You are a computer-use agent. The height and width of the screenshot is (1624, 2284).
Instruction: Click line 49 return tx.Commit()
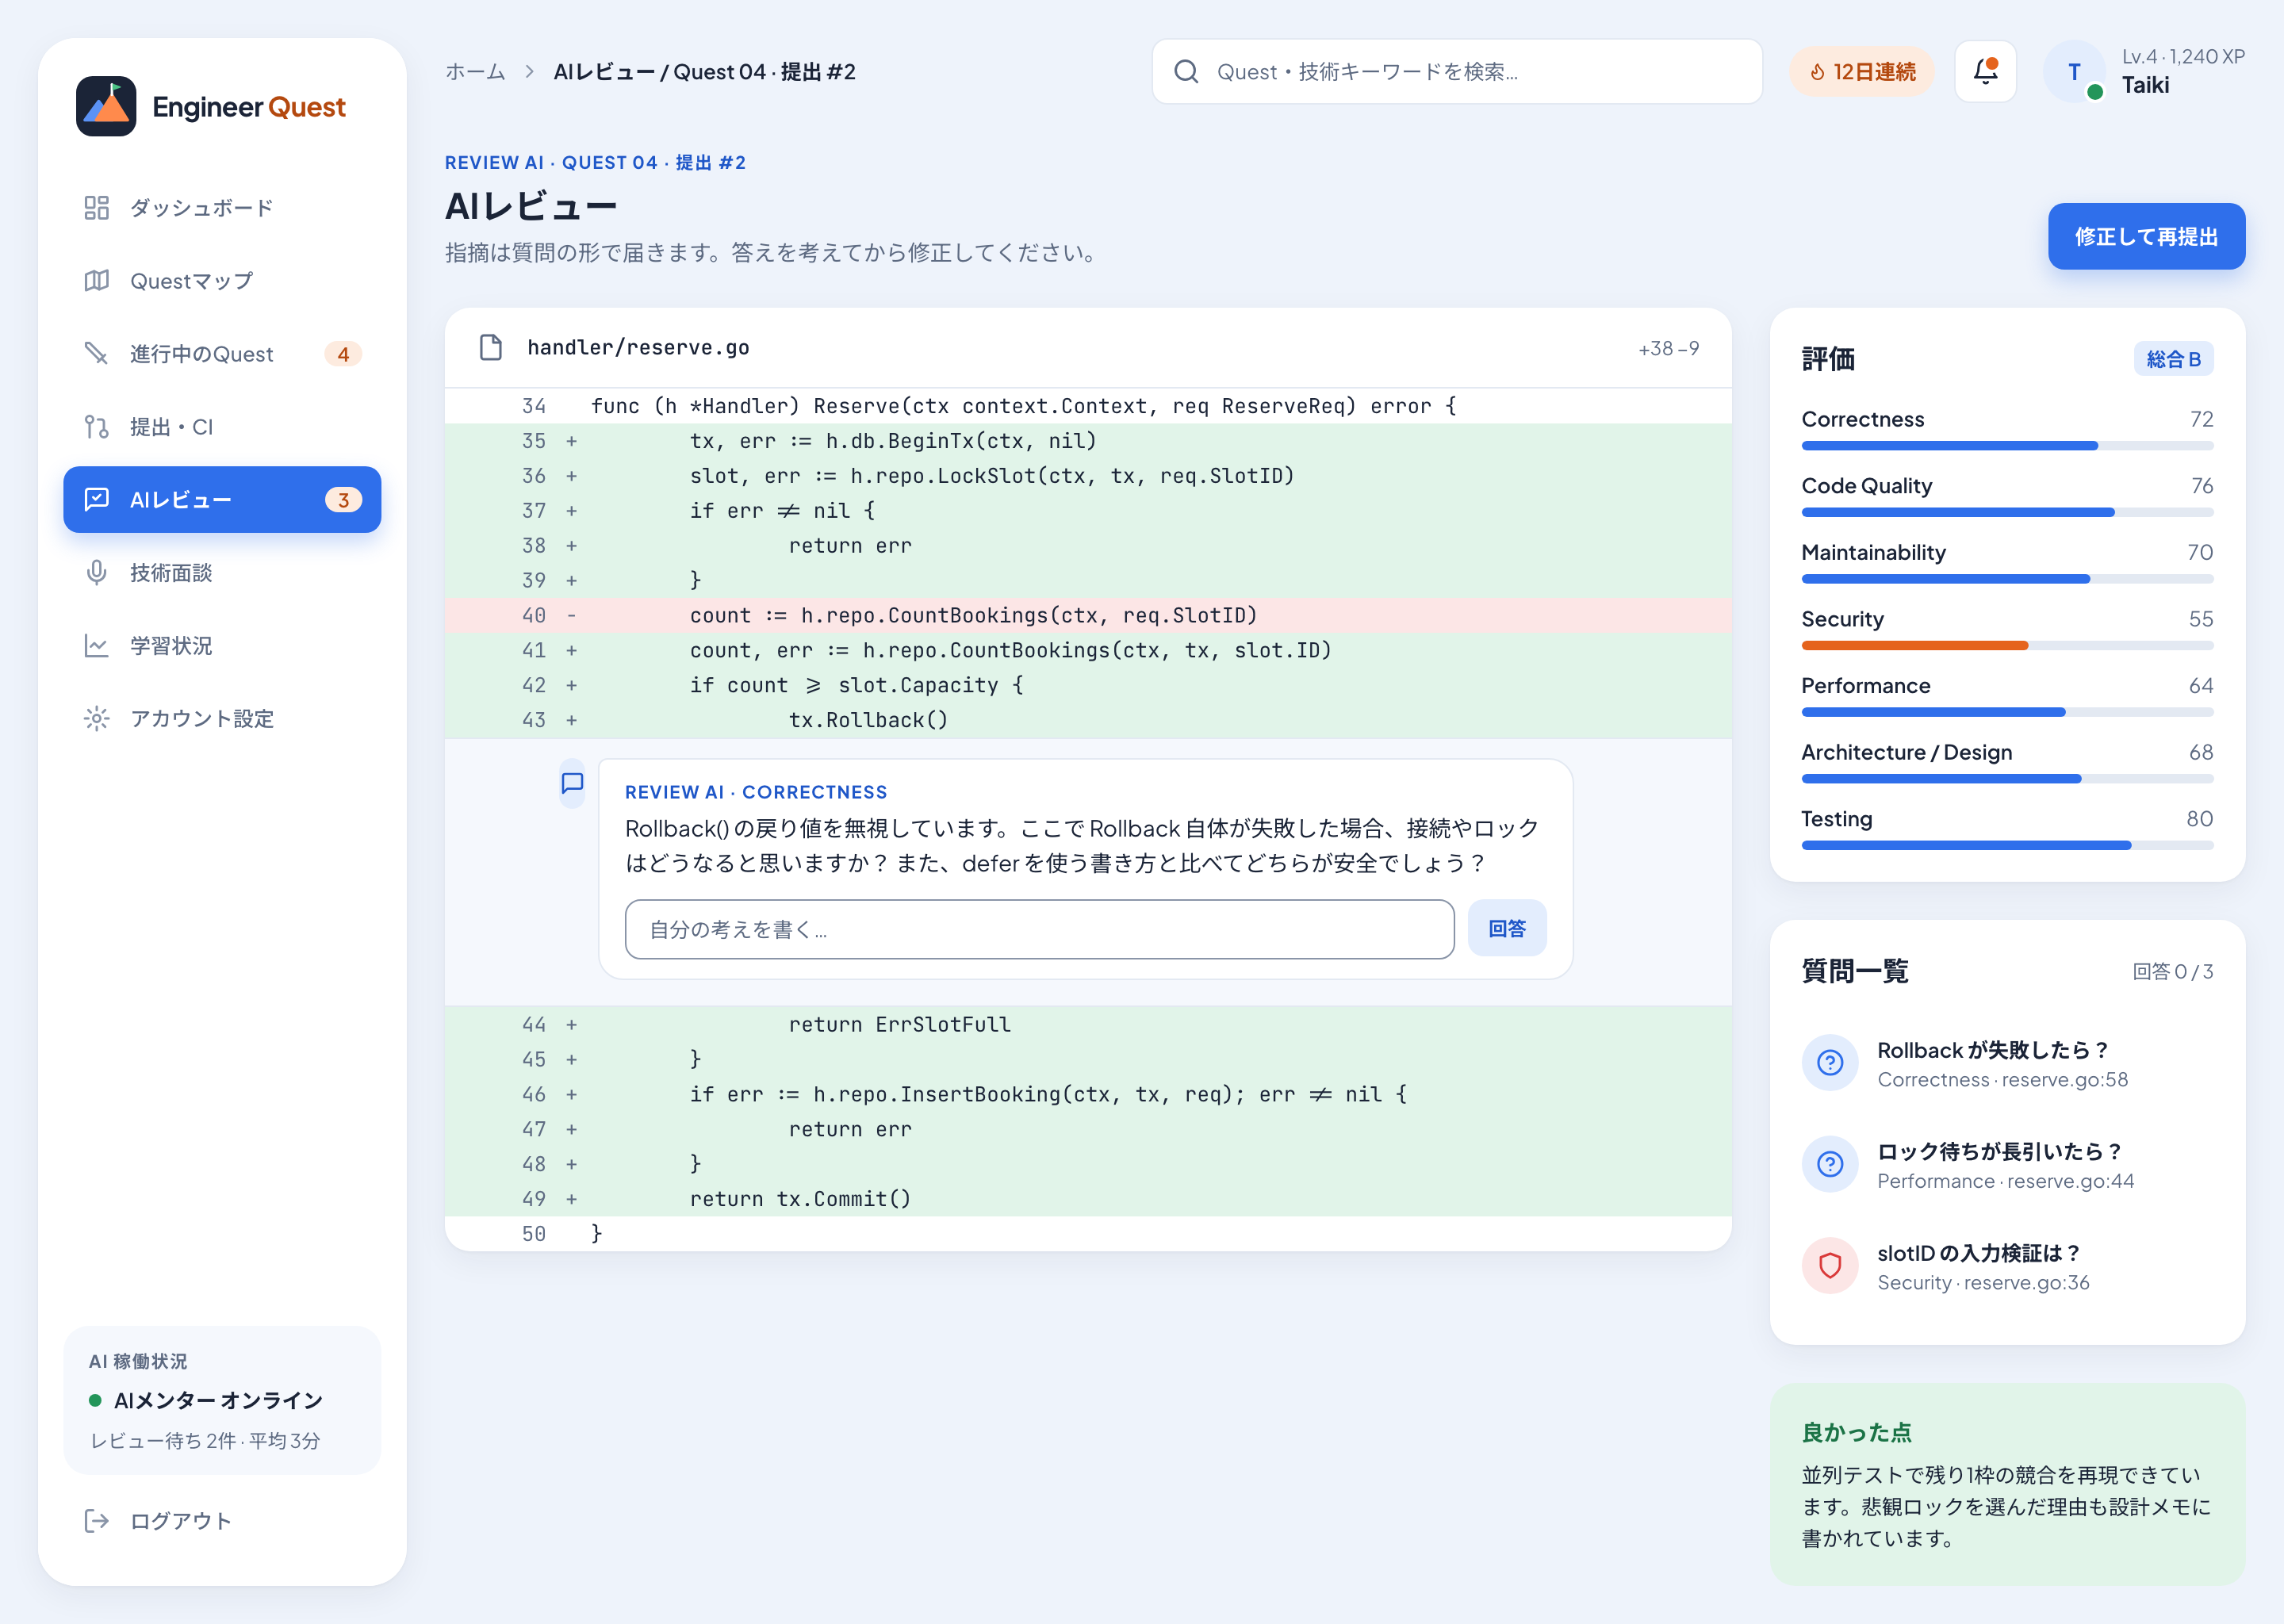[x=1088, y=1198]
